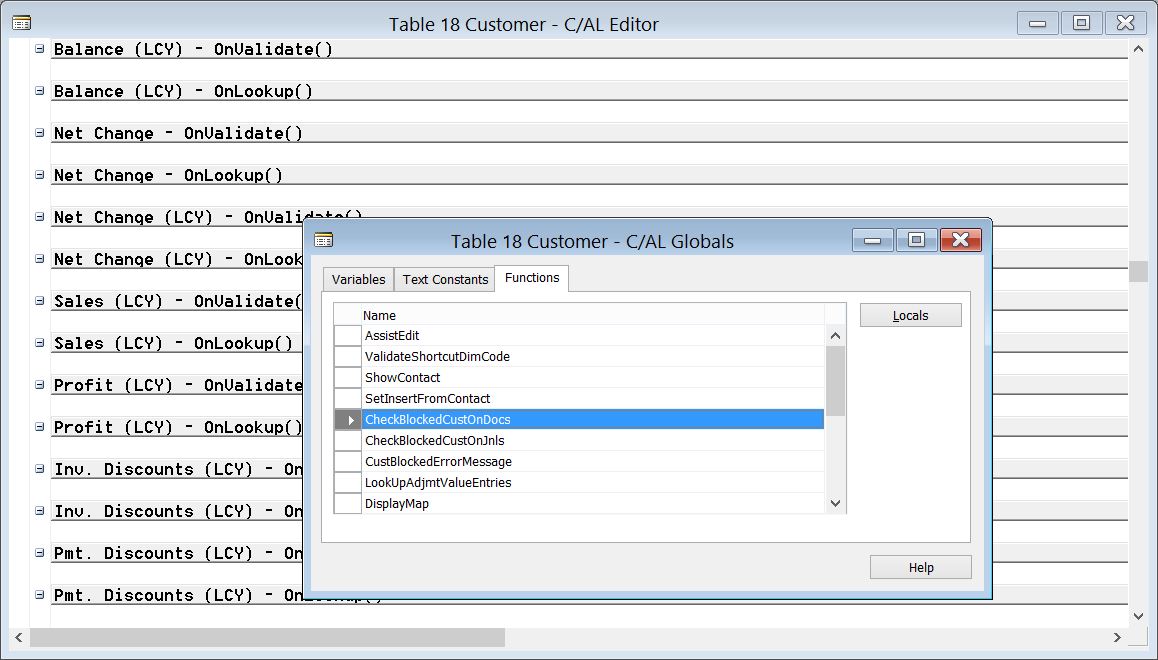Image resolution: width=1158 pixels, height=660 pixels.
Task: Collapse the Net Change - OnValidate() trigger
Action: (40, 133)
